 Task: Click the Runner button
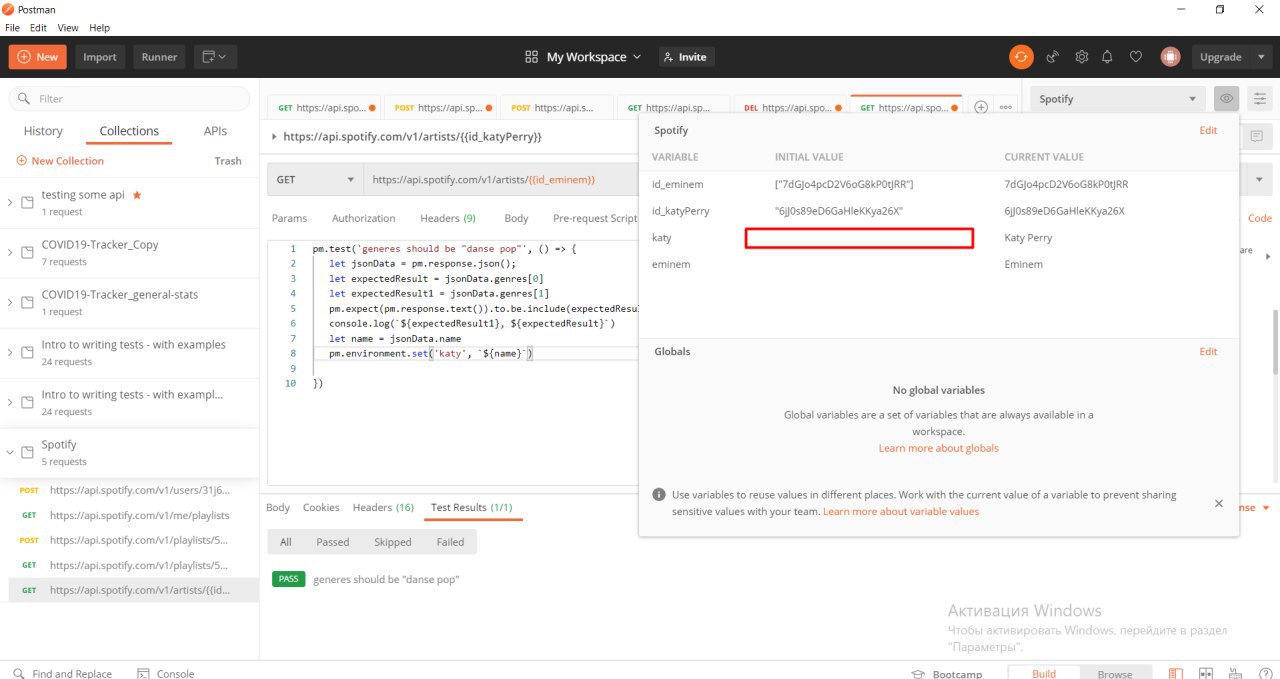coord(159,57)
